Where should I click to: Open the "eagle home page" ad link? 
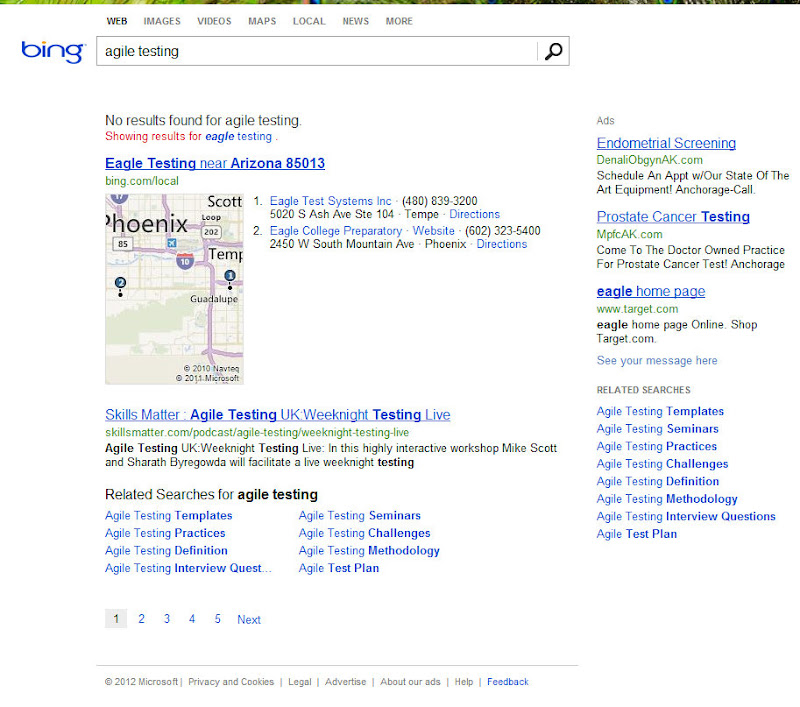click(650, 291)
